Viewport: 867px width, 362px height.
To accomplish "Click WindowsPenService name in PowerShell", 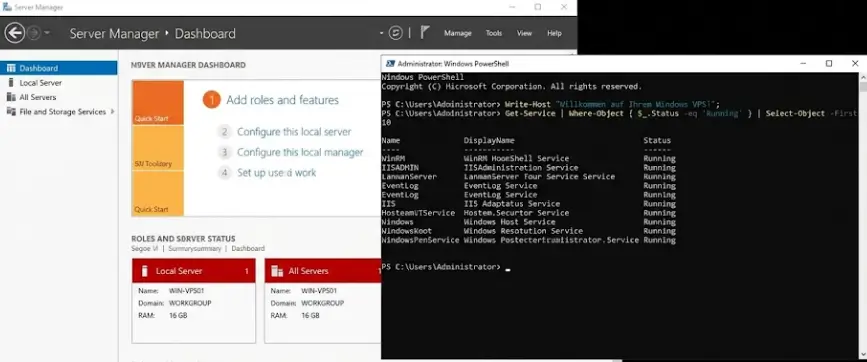I will point(420,240).
